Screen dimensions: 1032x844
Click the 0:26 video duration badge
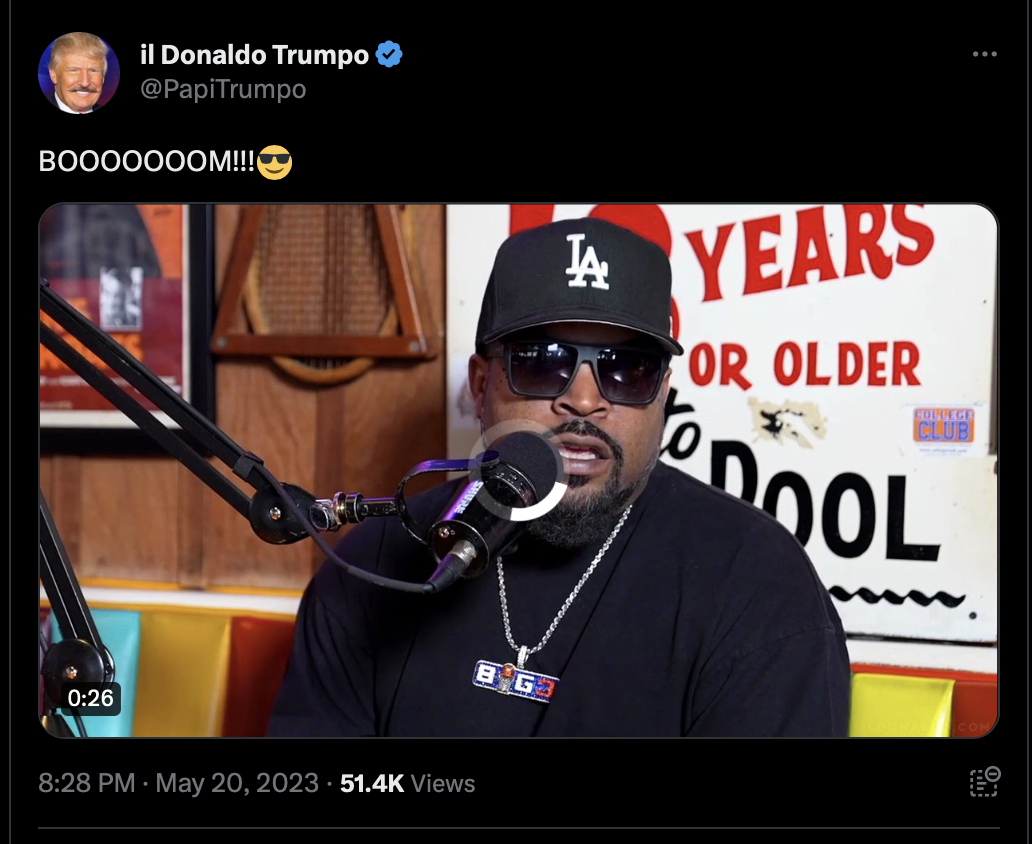point(90,698)
